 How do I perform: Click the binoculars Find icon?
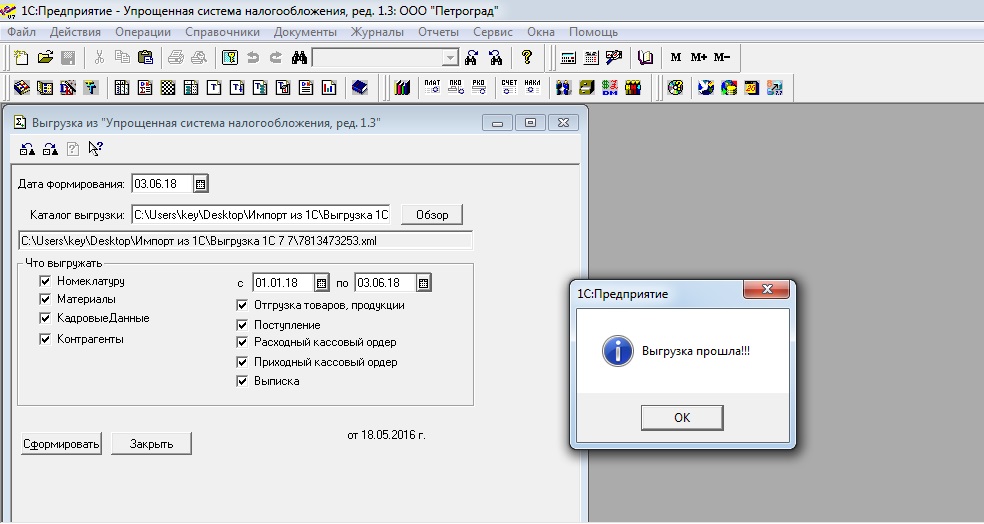tap(298, 57)
